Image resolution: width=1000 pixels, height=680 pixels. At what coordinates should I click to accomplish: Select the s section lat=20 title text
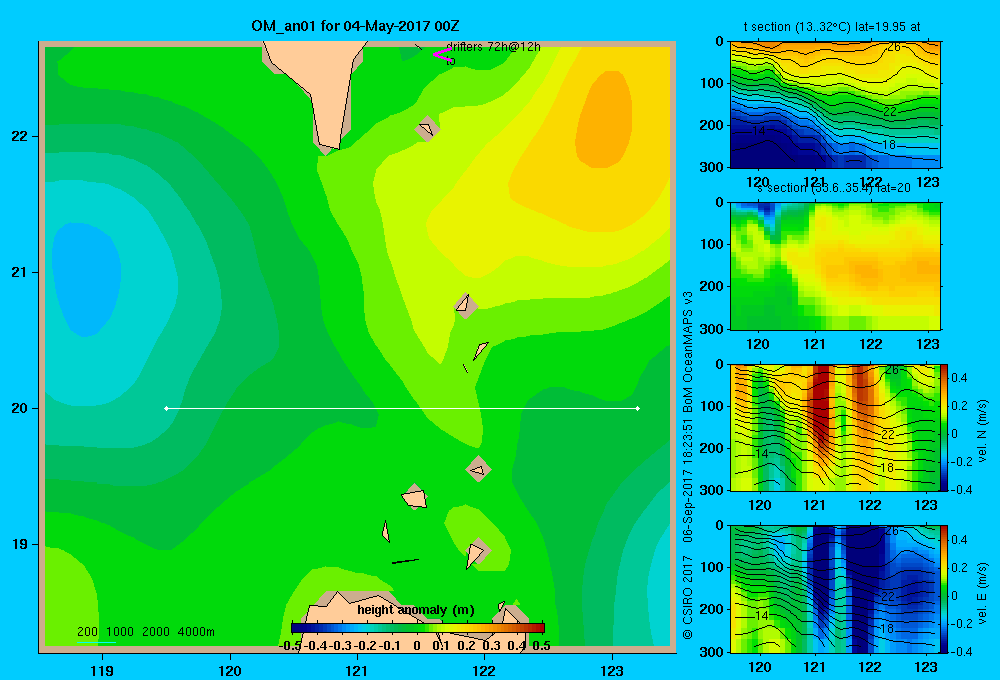pos(834,188)
